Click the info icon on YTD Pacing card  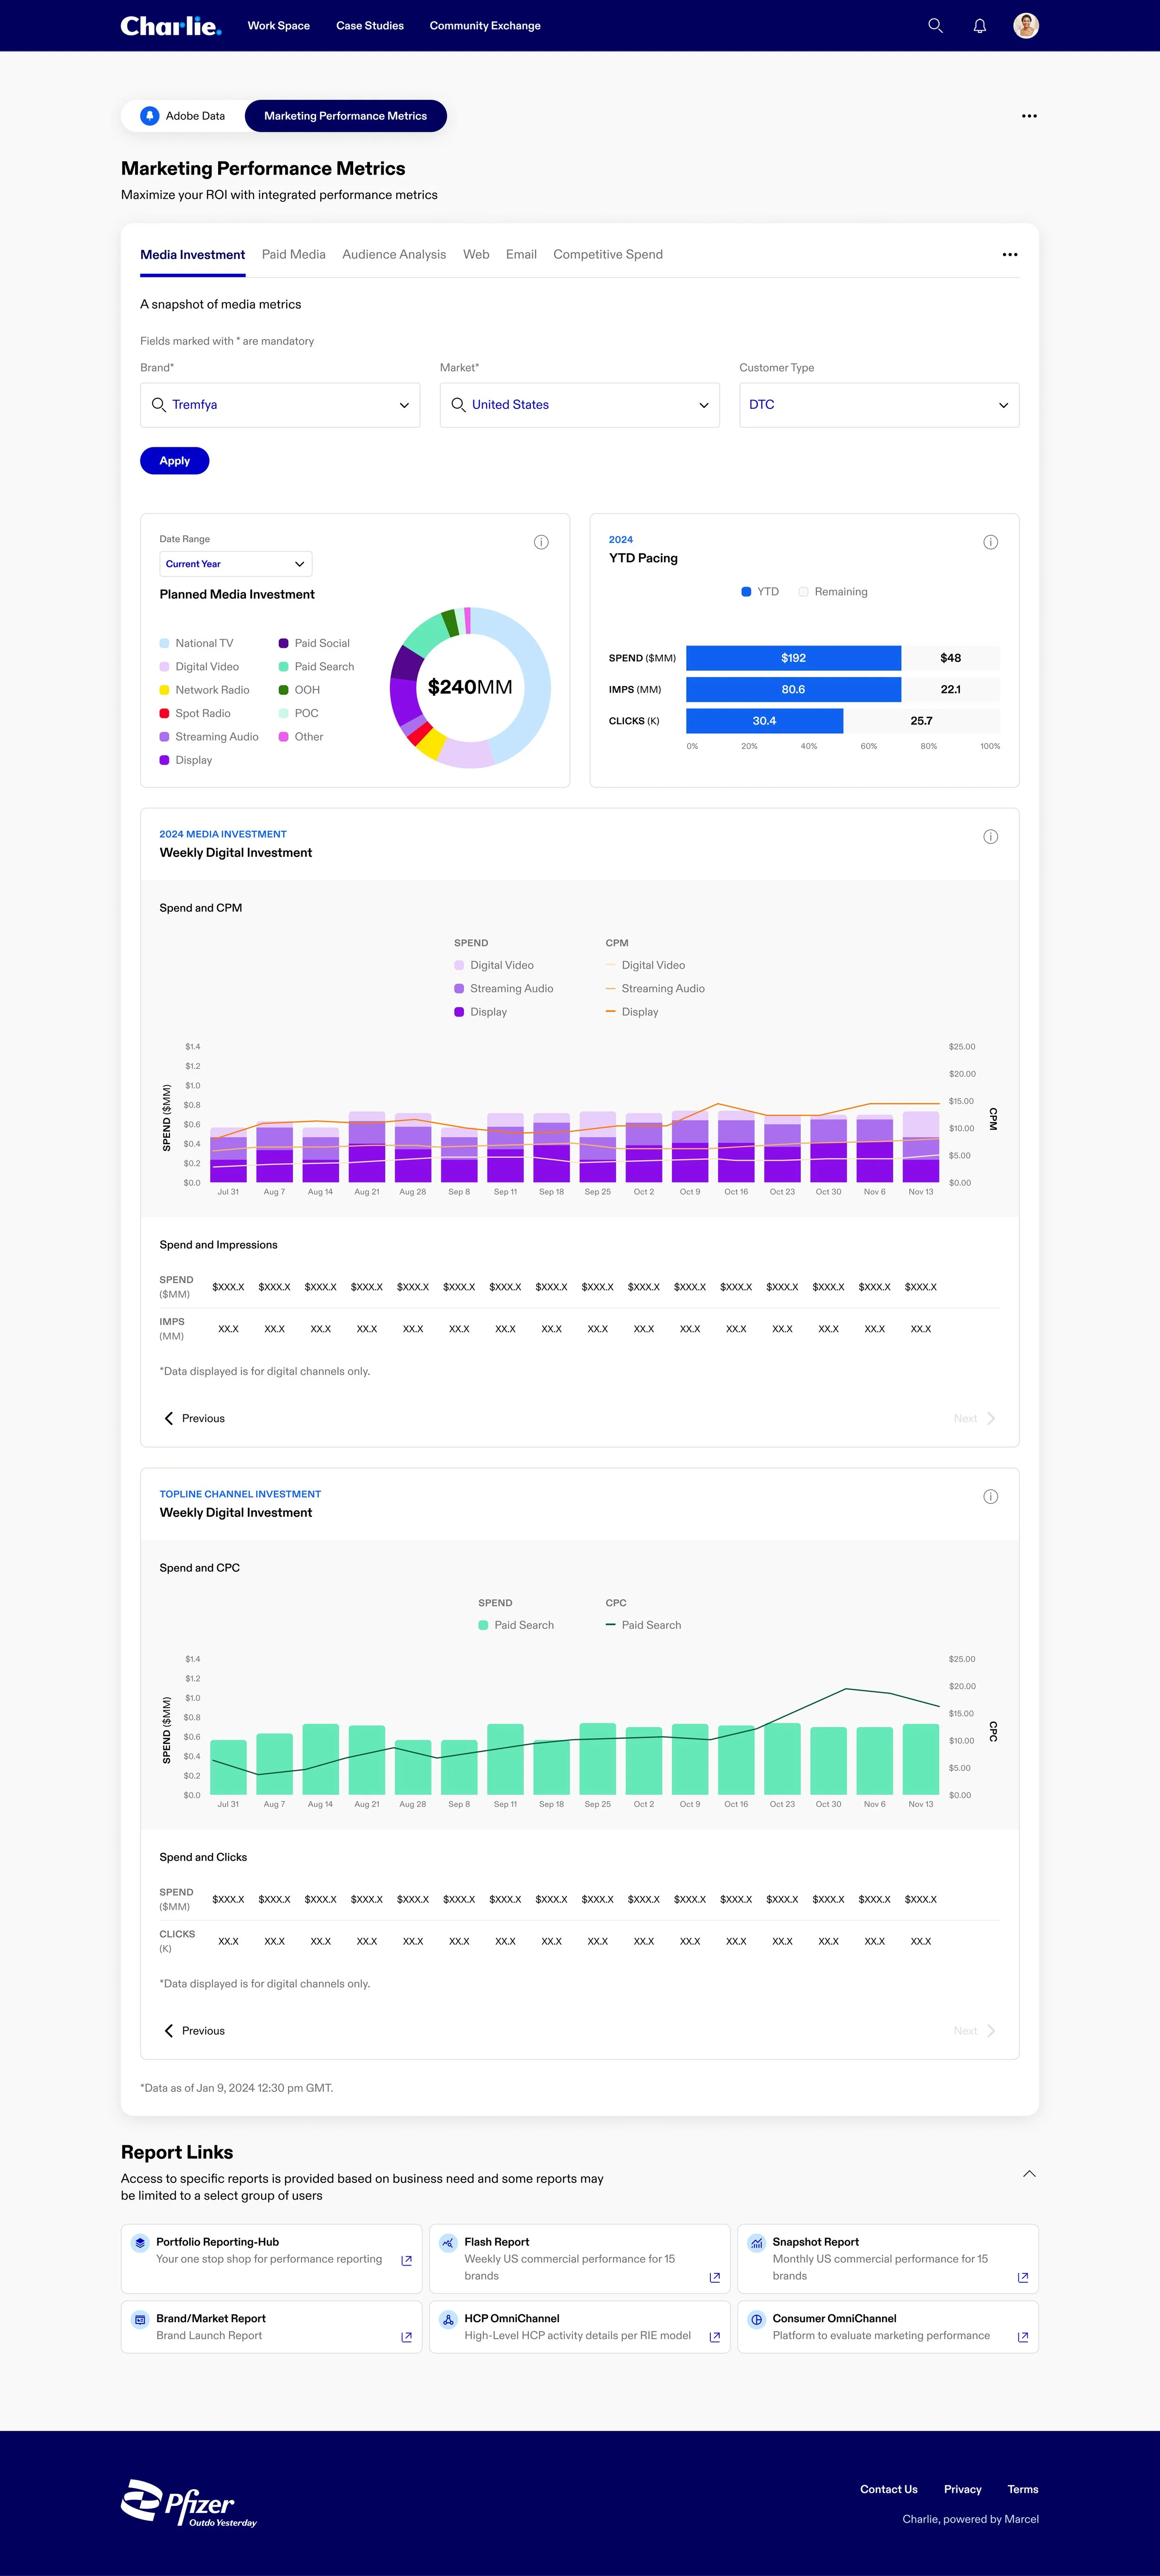[x=990, y=542]
